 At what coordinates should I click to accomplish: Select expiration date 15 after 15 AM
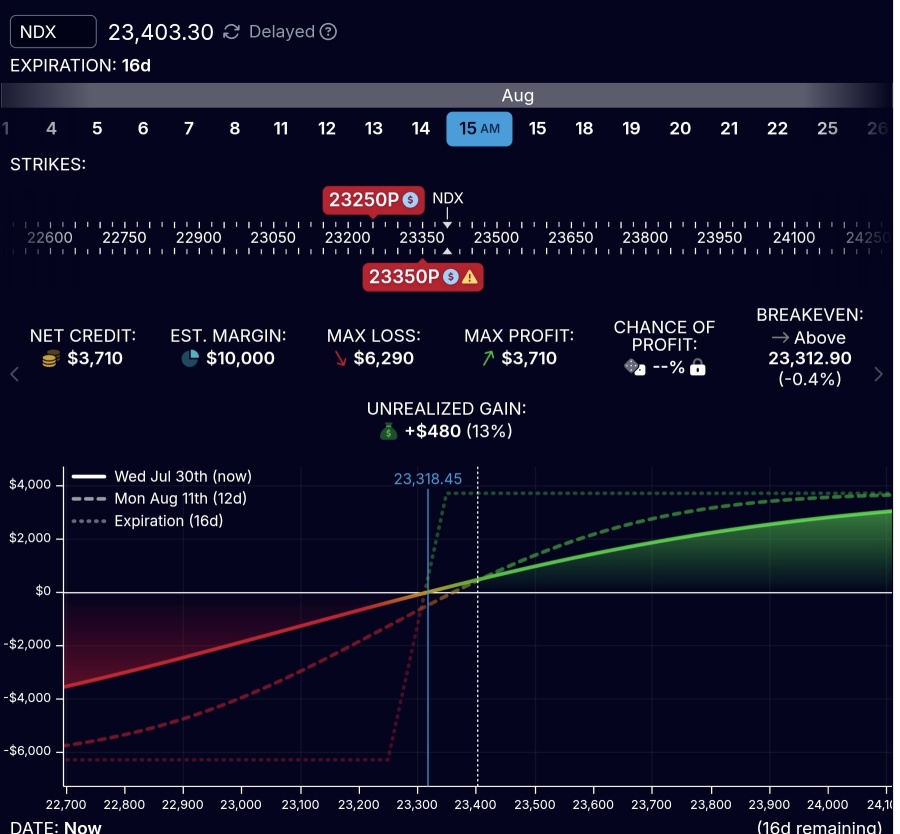(x=537, y=129)
